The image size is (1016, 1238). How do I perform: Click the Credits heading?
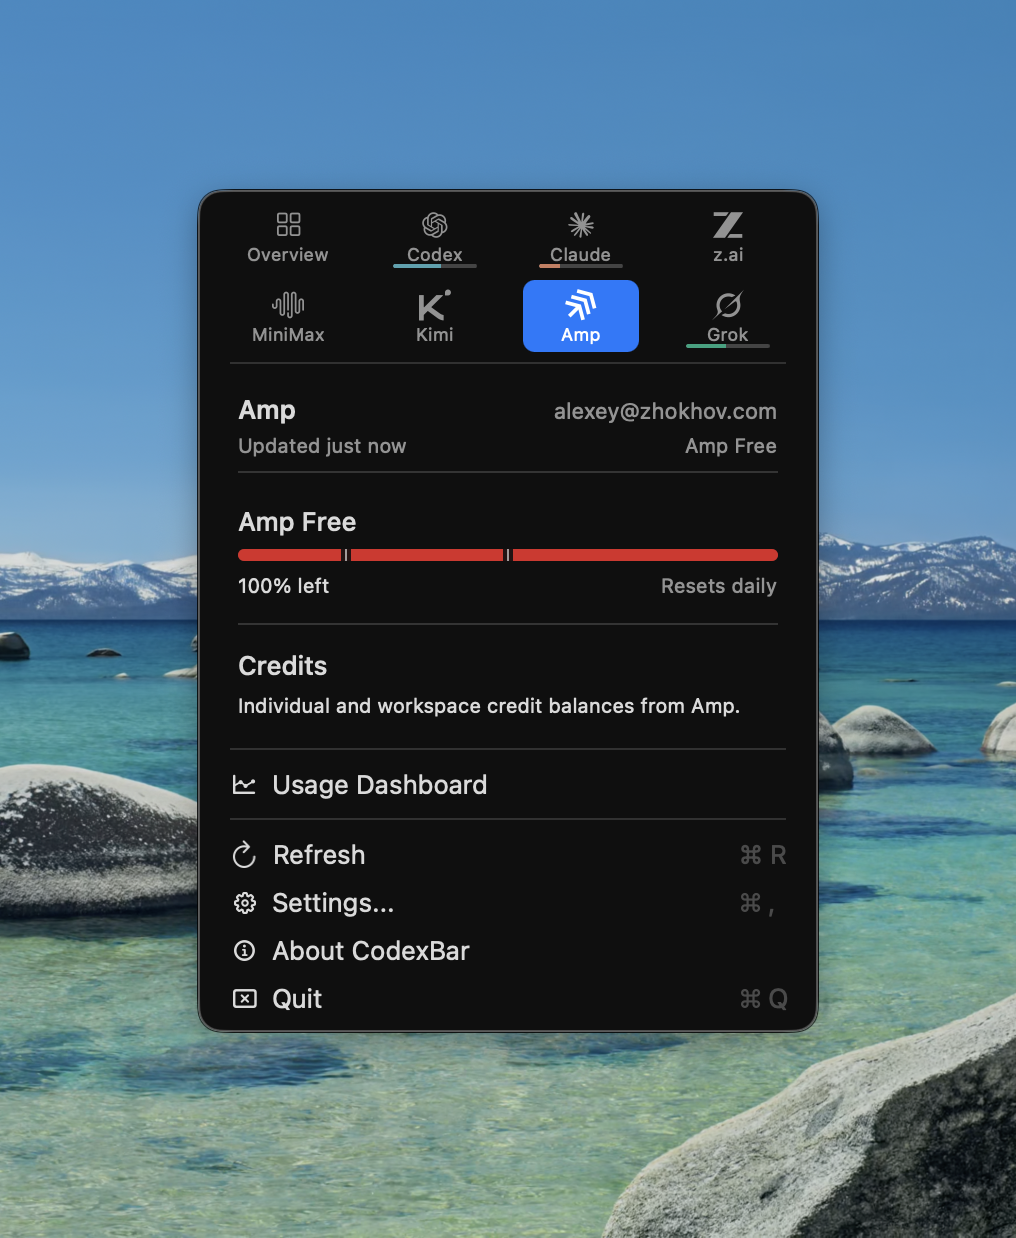click(283, 666)
